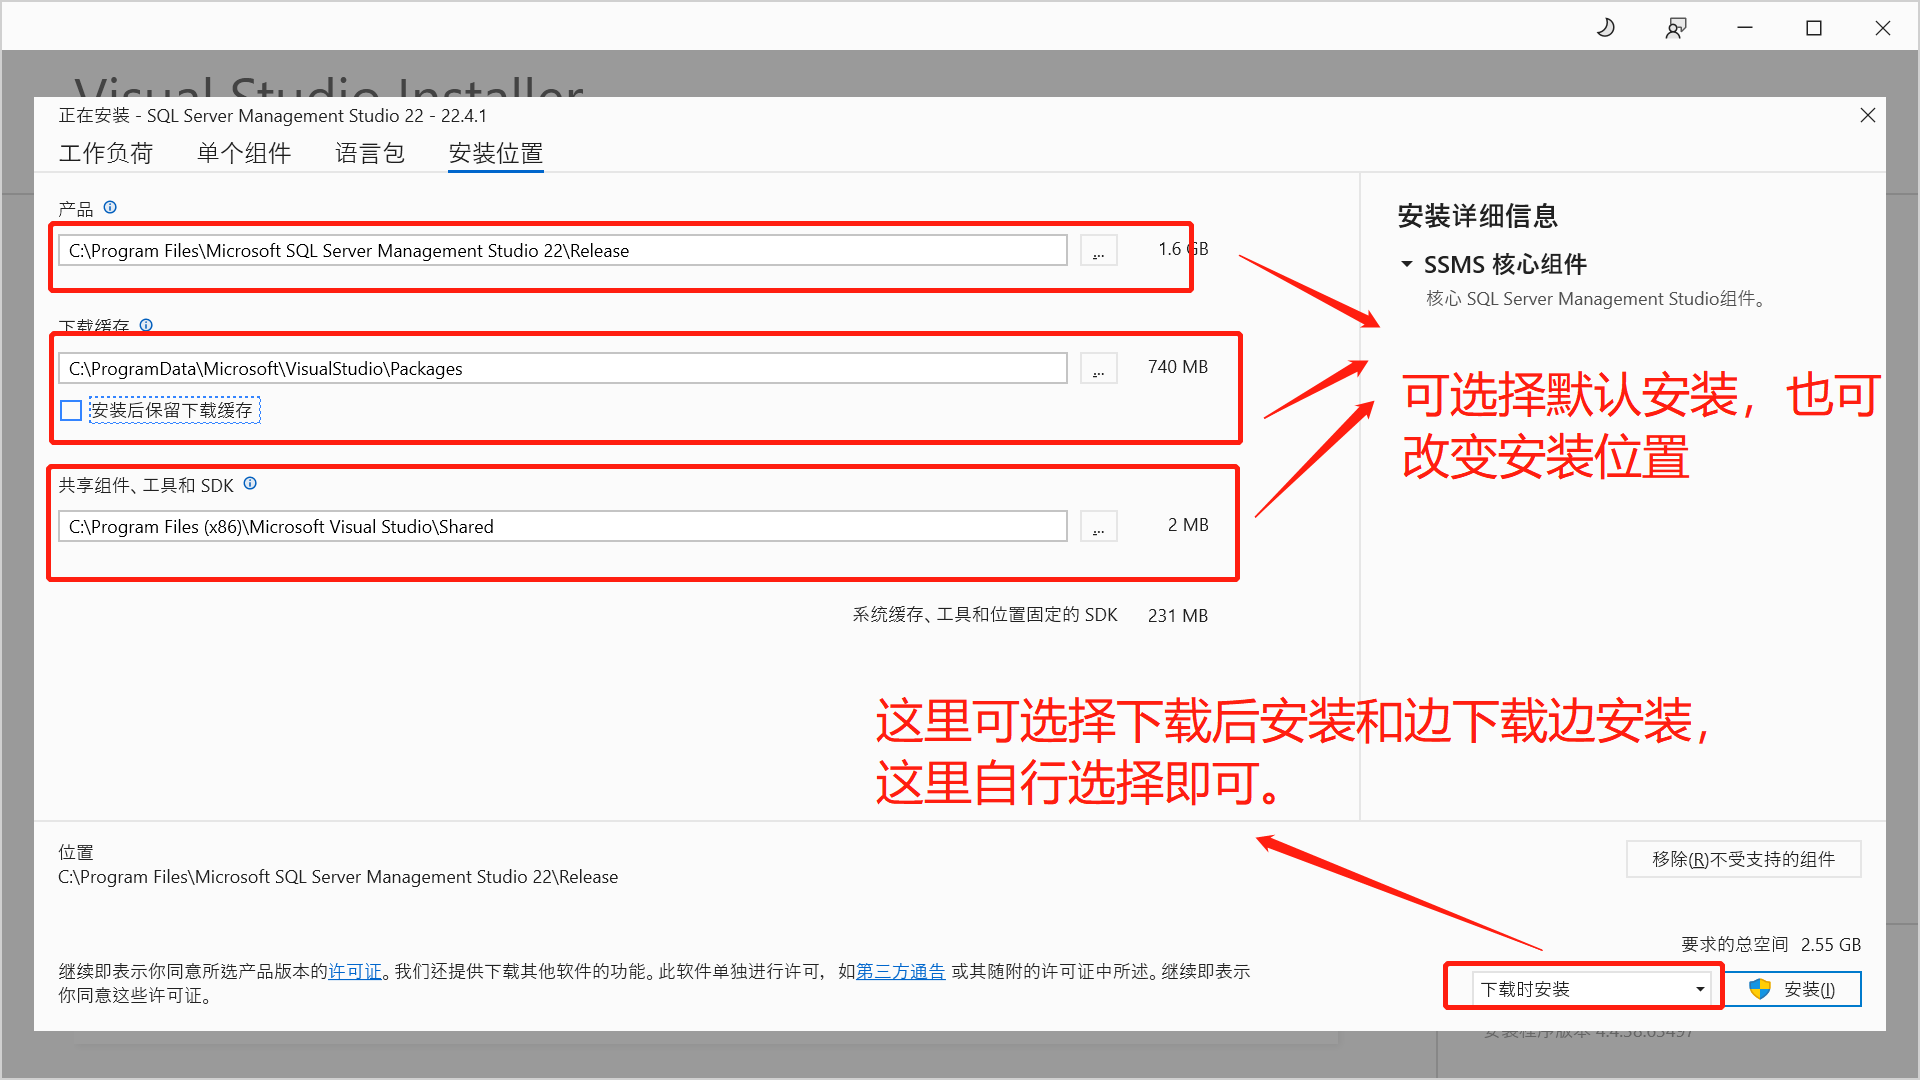Open the 许可证 link
The width and height of the screenshot is (1920, 1080).
(355, 972)
